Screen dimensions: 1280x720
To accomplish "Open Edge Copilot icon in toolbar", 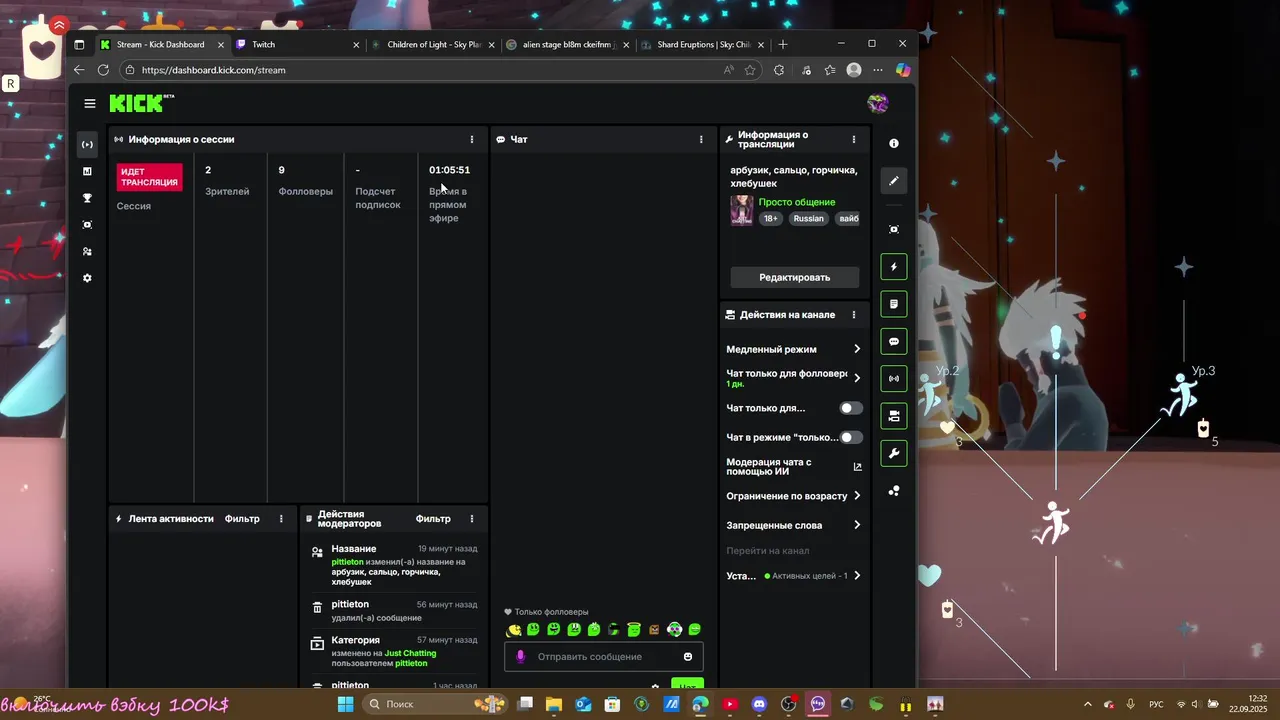I will [903, 70].
